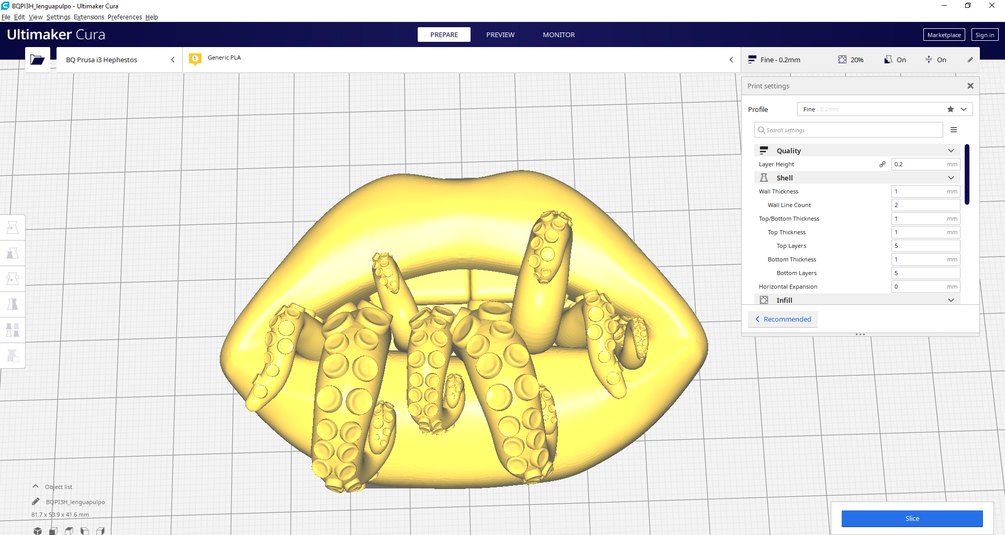Collapse the Object list

[35, 486]
